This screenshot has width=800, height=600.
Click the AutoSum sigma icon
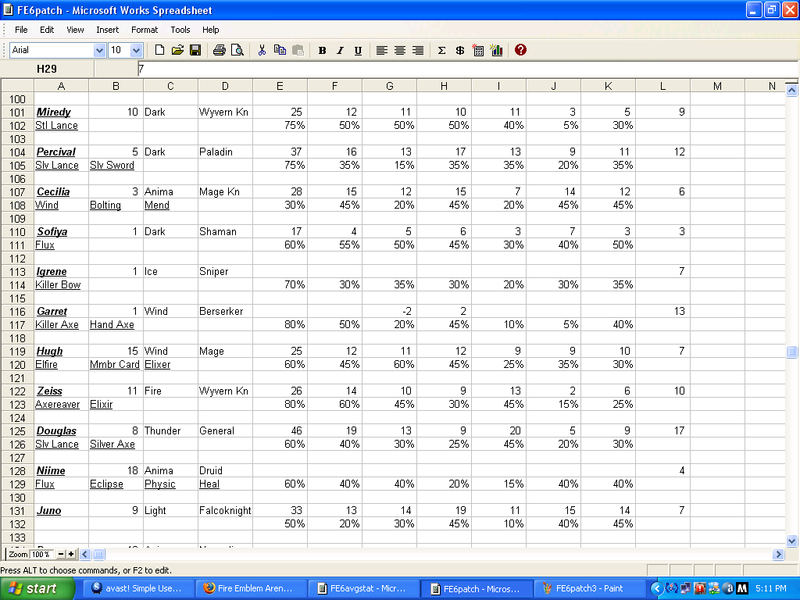pos(441,50)
